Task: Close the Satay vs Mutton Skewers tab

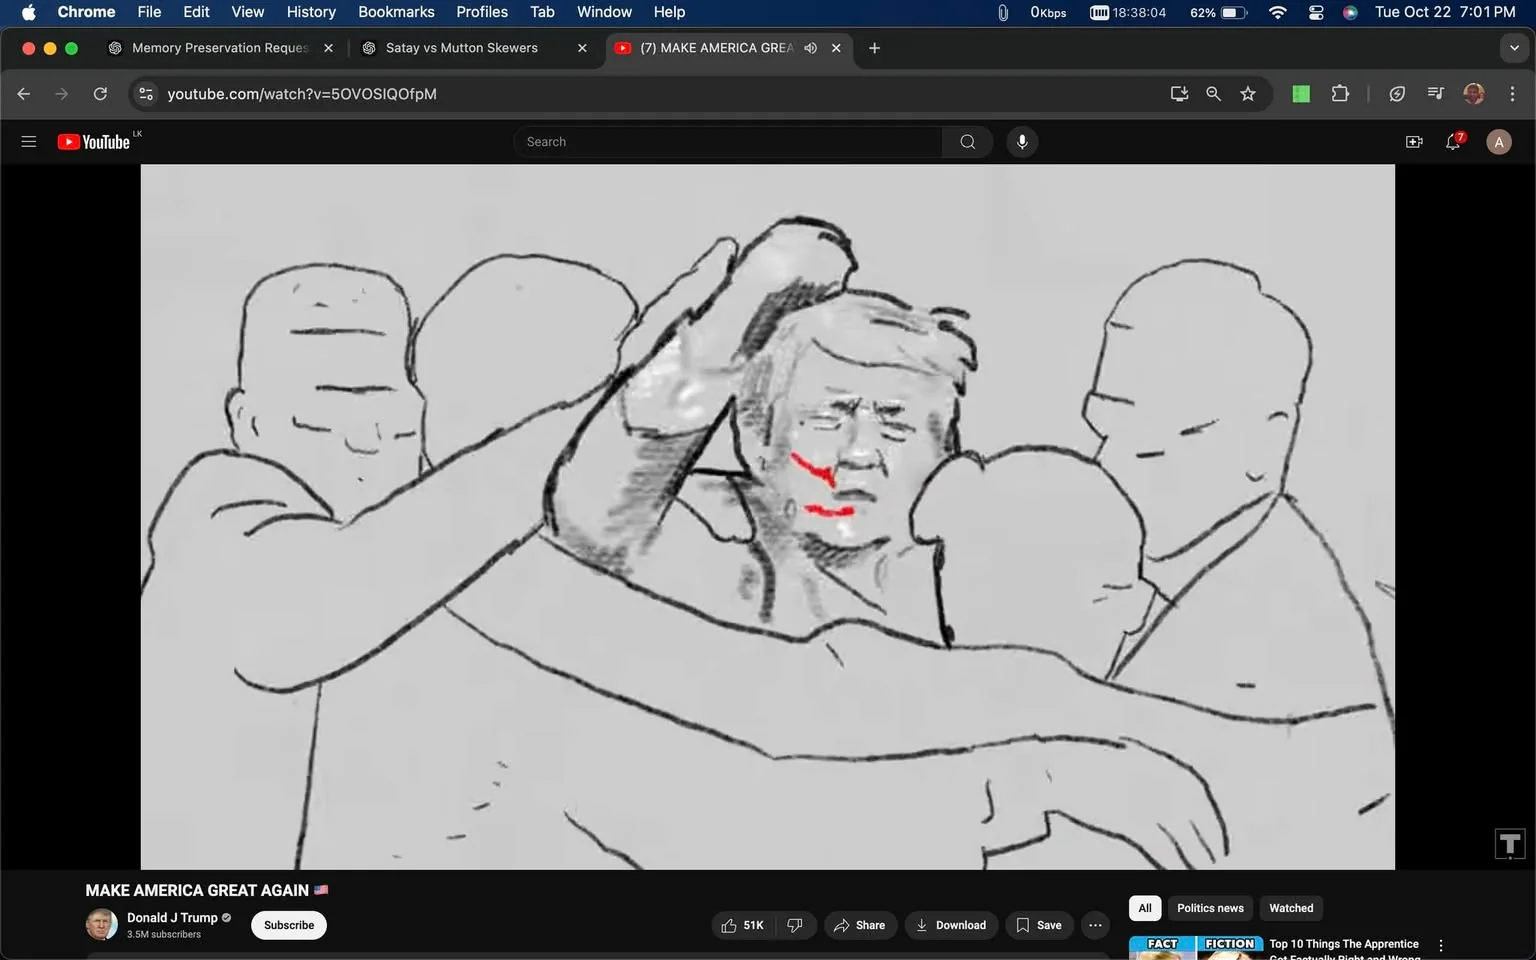Action: [x=582, y=48]
